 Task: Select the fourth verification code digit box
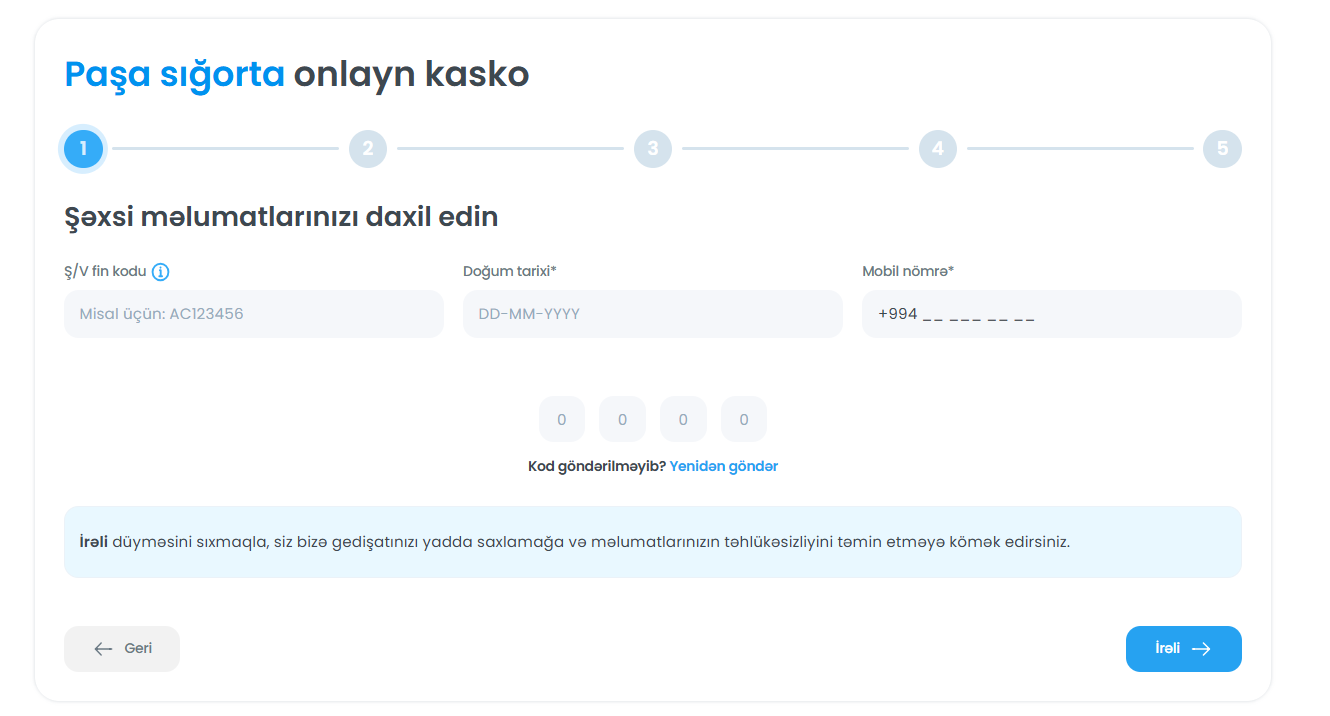pyautogui.click(x=744, y=420)
